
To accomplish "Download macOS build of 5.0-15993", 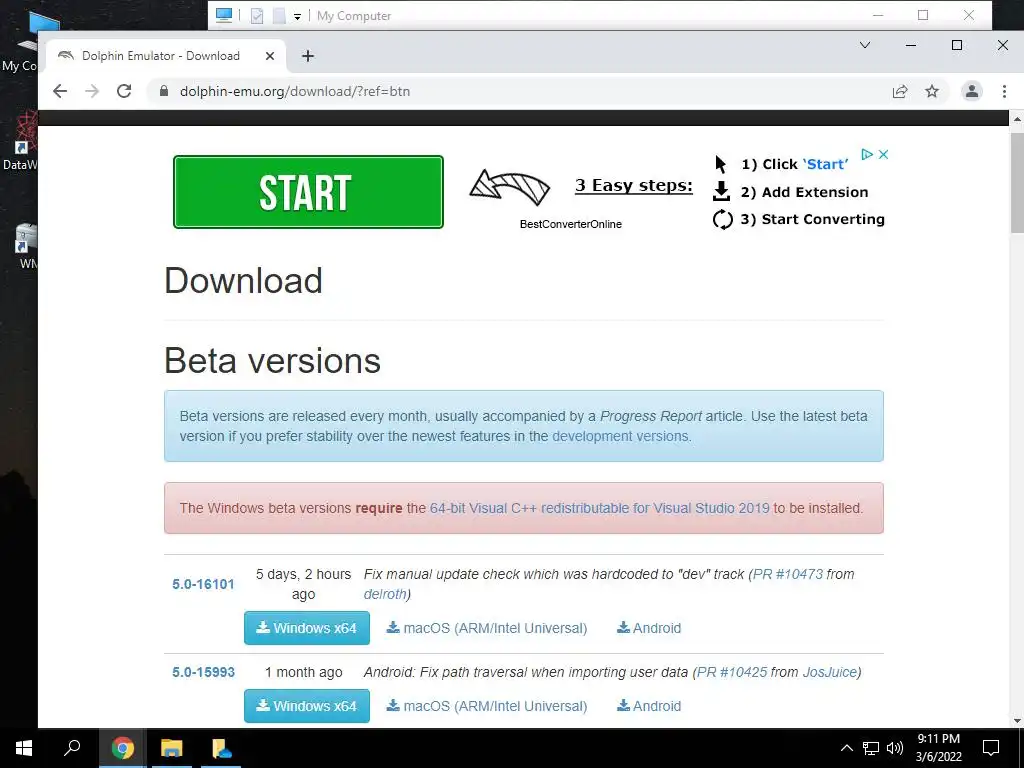I will [x=487, y=706].
